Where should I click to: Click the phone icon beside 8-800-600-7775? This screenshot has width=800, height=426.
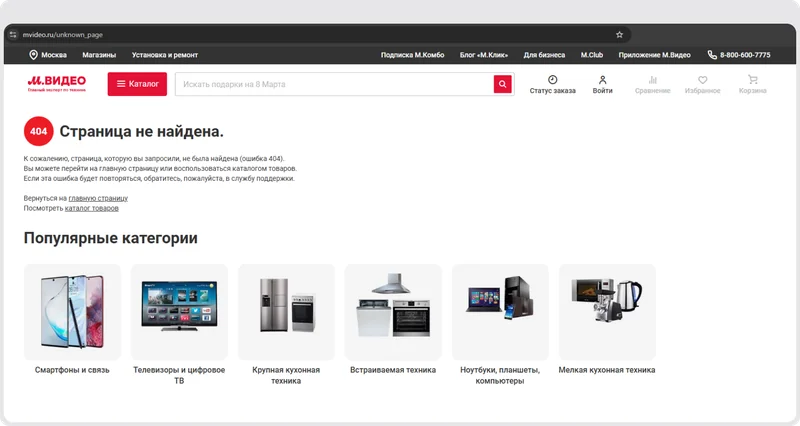[712, 55]
